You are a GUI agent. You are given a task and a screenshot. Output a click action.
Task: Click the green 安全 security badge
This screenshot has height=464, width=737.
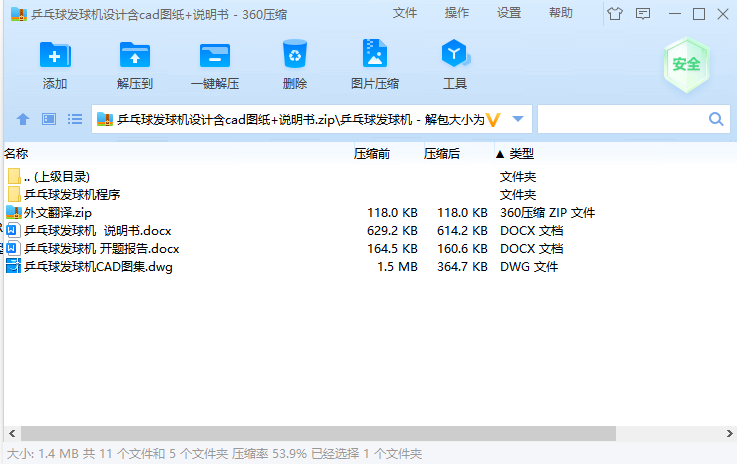(686, 64)
